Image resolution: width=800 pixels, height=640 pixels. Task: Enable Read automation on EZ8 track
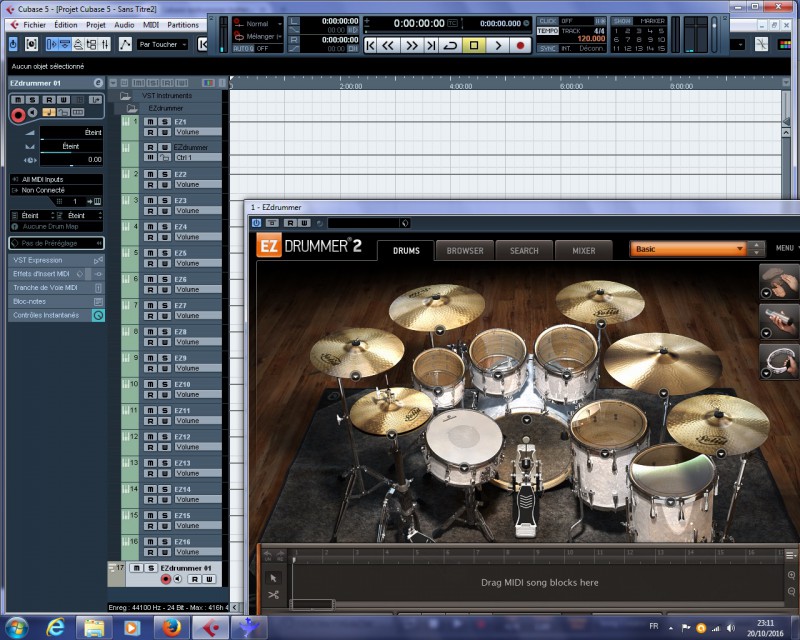click(x=150, y=342)
